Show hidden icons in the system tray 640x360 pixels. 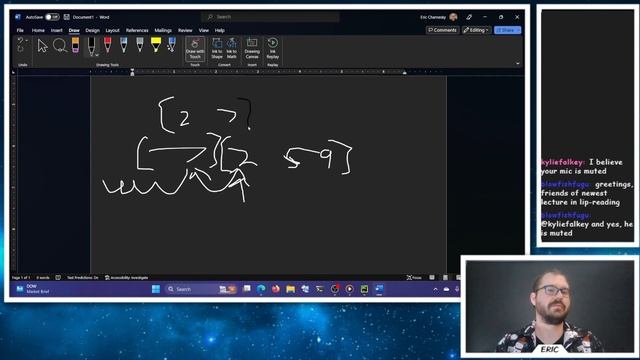(435, 289)
